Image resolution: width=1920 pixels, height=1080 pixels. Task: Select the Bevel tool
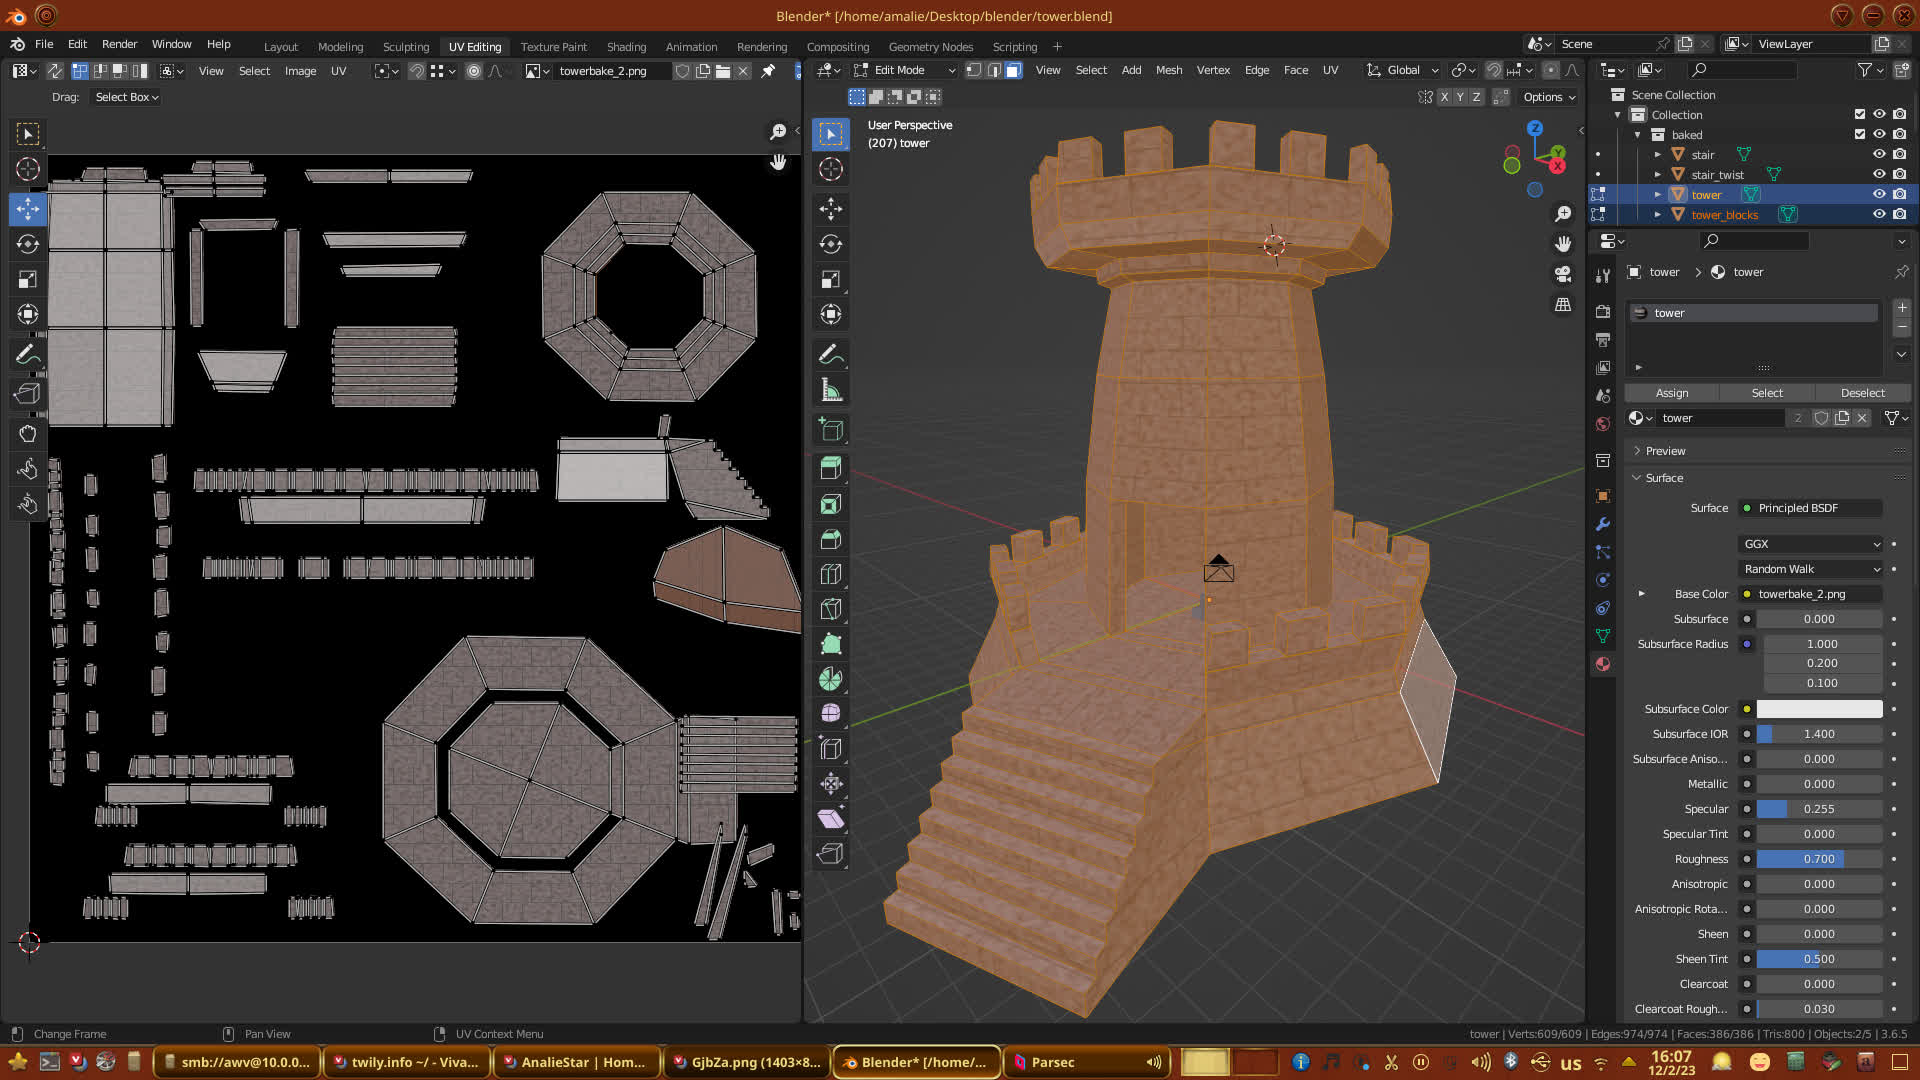[830, 539]
